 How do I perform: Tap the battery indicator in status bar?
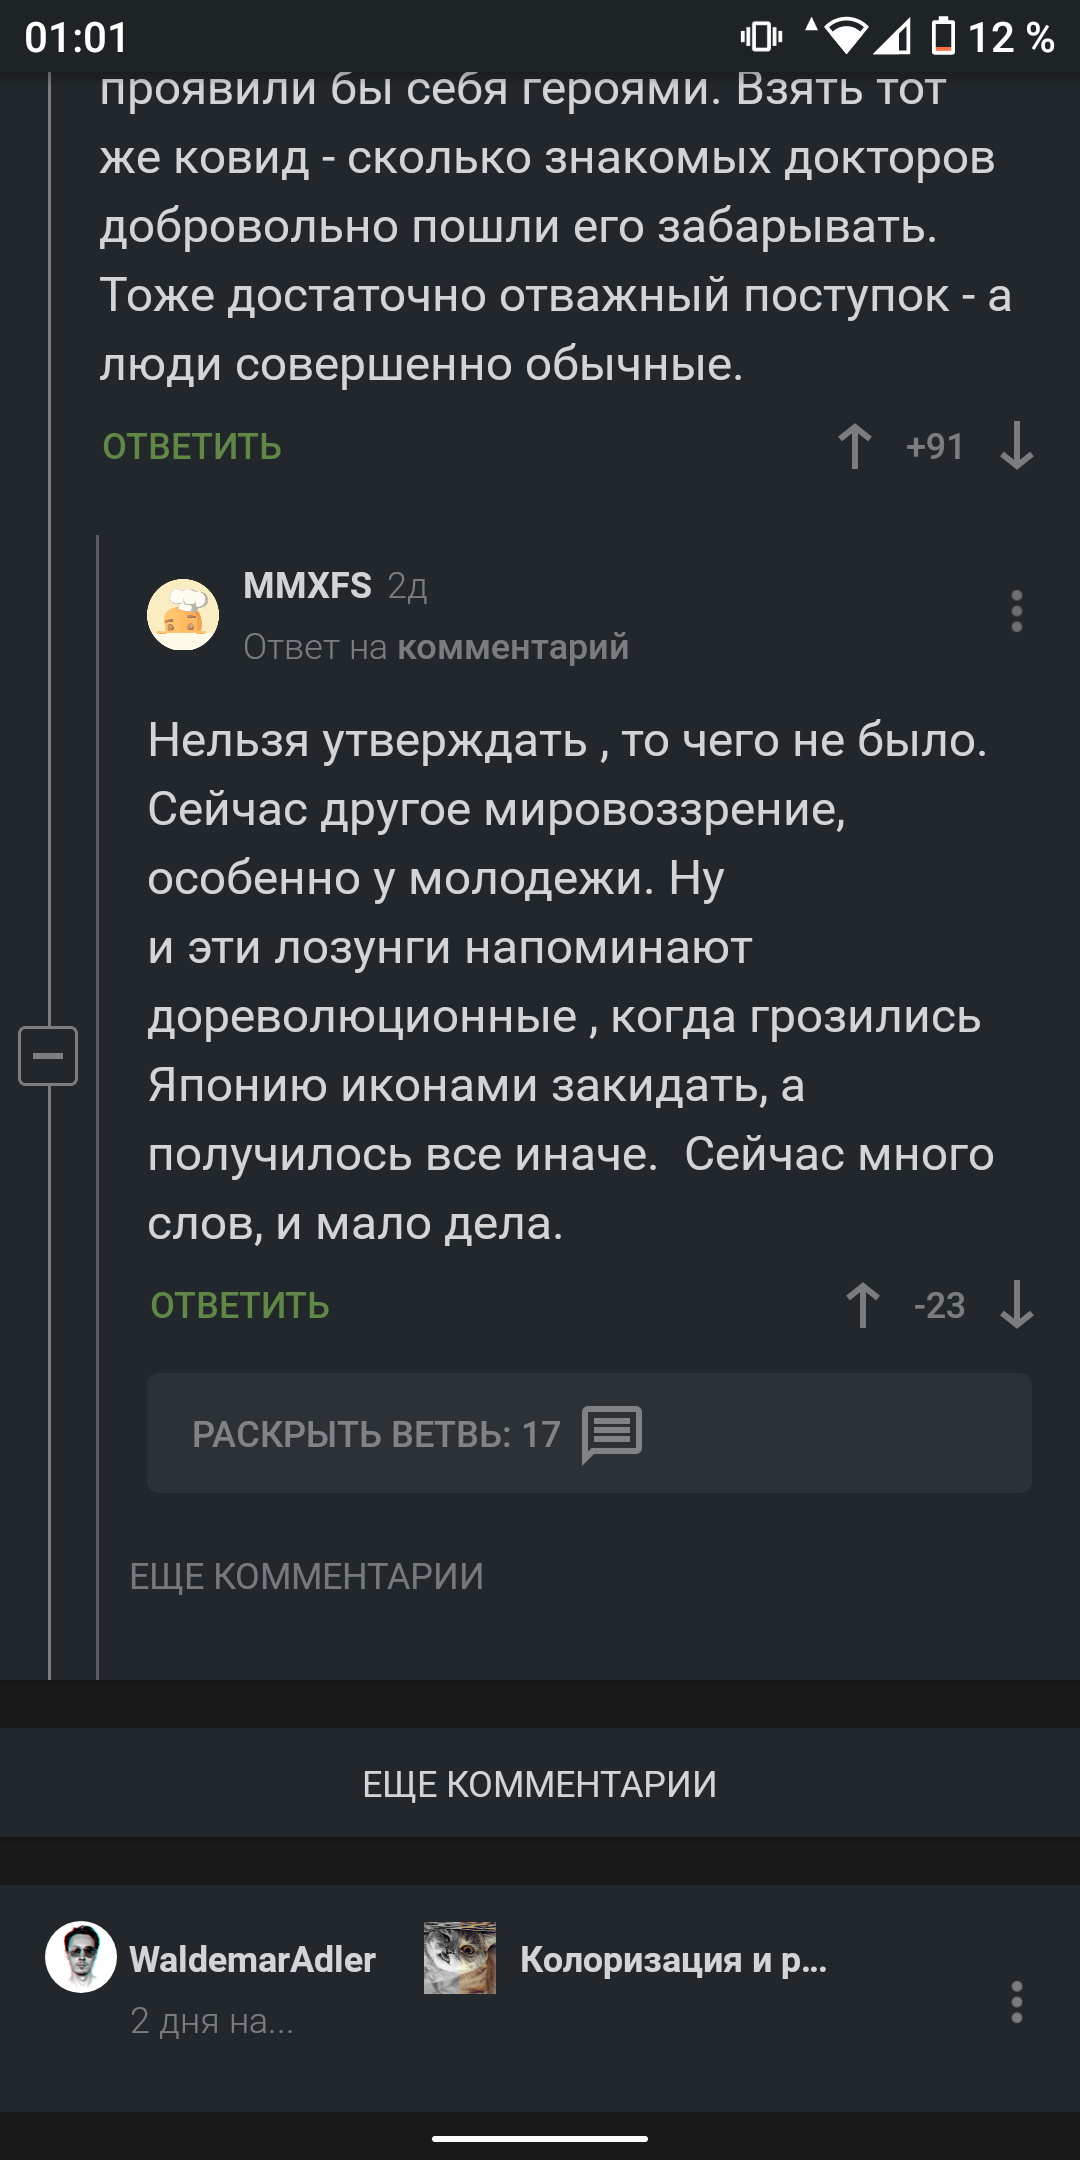pos(943,37)
